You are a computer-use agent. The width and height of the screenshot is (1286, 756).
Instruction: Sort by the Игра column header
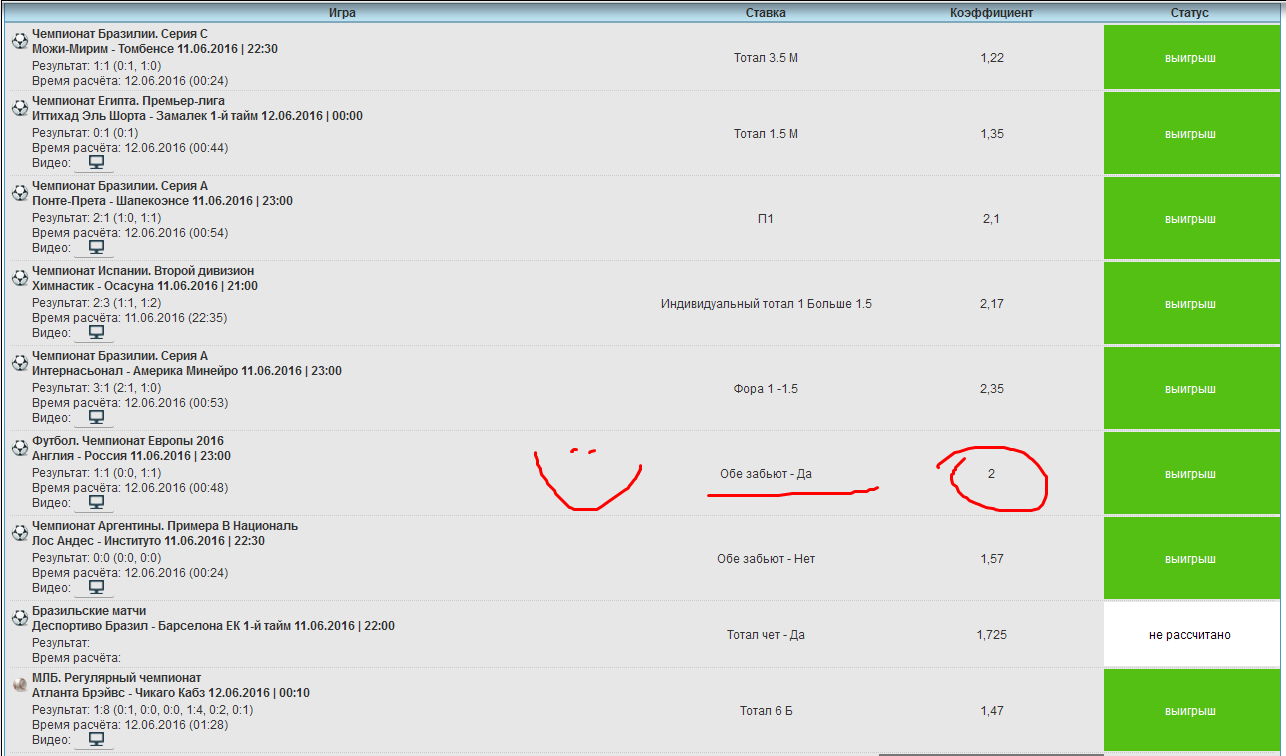tap(342, 13)
